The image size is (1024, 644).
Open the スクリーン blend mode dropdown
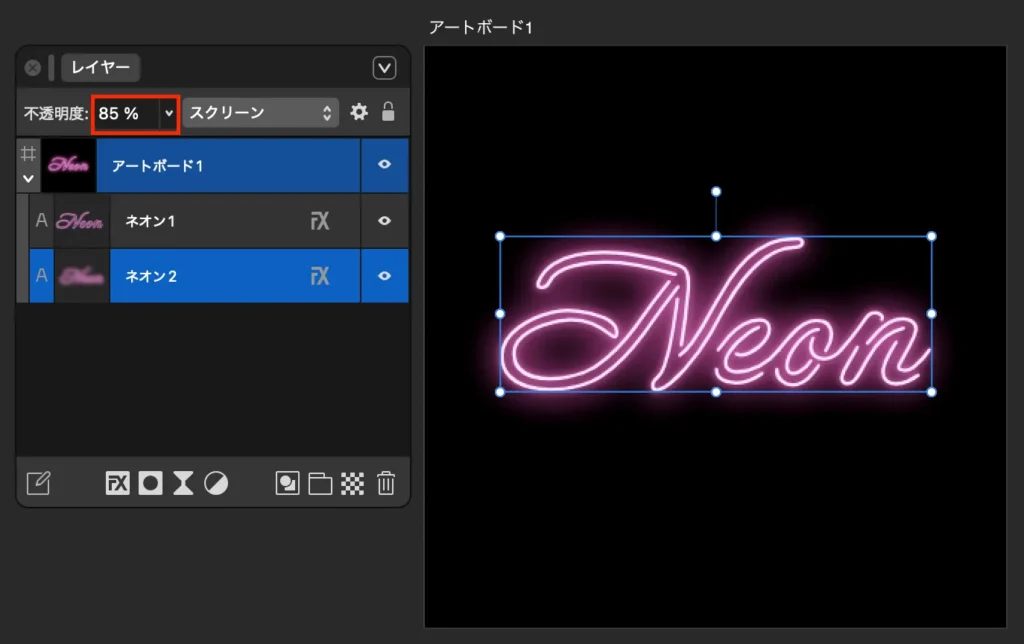pyautogui.click(x=260, y=113)
